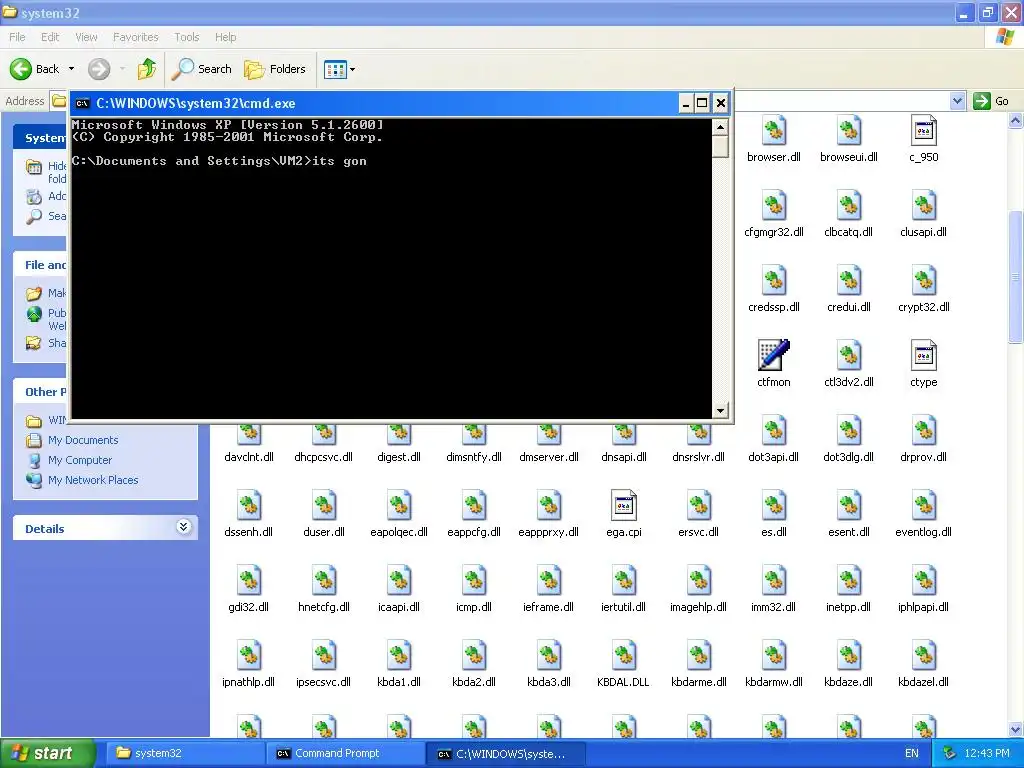Open the Edit menu
1024x768 pixels.
point(50,37)
